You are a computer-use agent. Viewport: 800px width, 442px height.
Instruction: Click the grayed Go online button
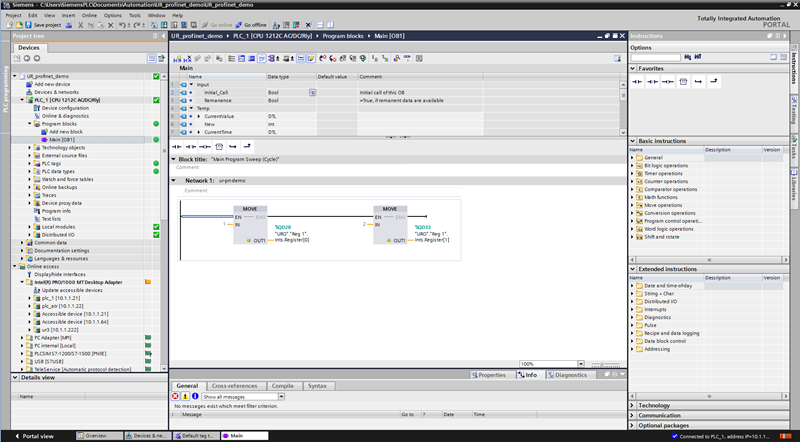tap(217, 24)
